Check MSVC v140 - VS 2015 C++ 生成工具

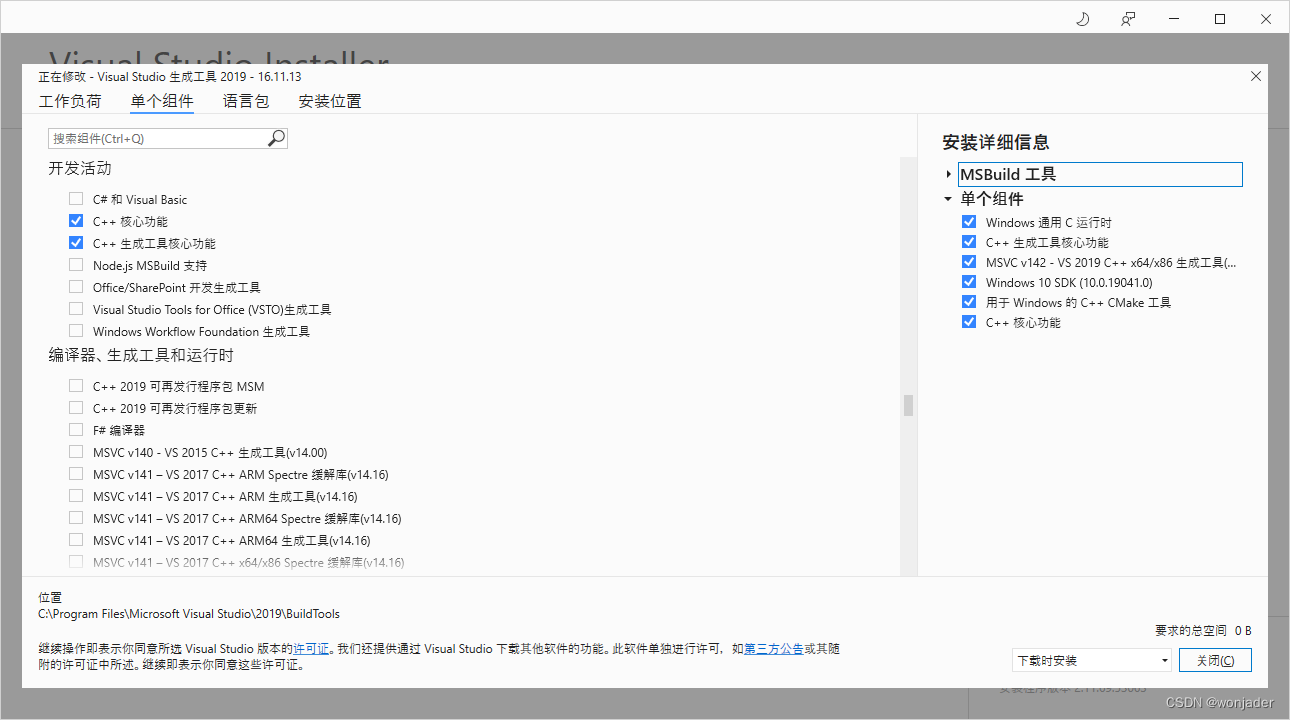click(76, 452)
